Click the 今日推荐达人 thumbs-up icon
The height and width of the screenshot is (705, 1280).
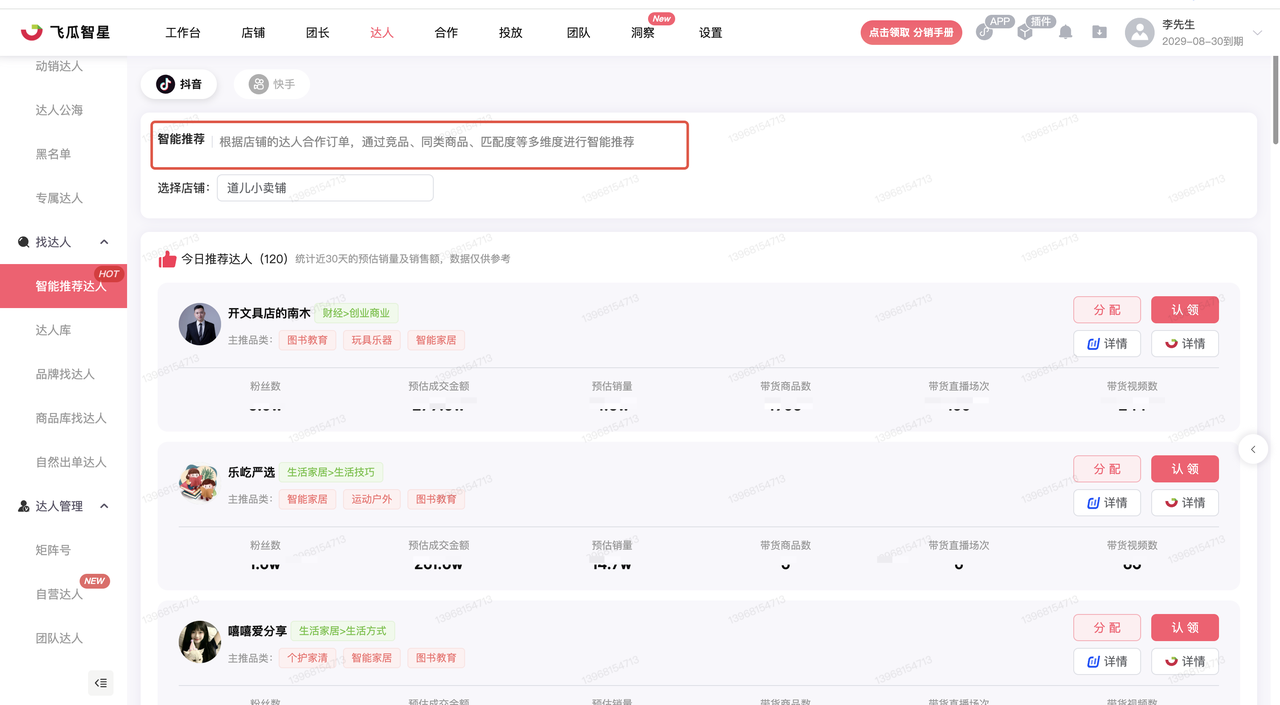point(168,259)
